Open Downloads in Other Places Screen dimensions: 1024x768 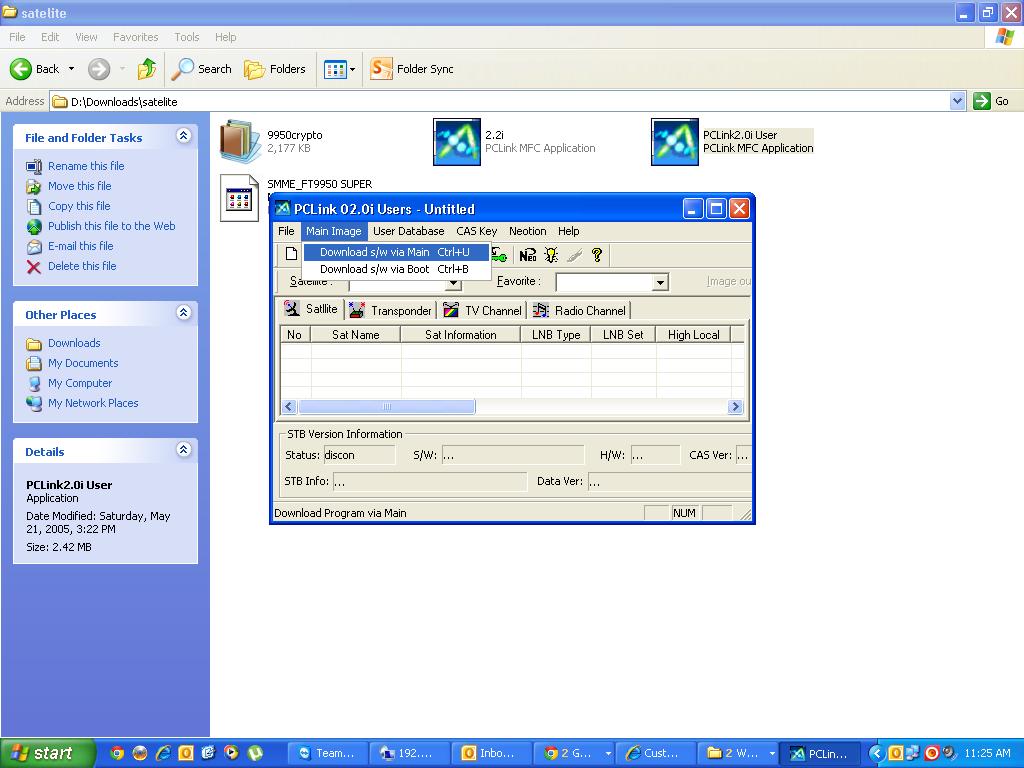coord(74,344)
